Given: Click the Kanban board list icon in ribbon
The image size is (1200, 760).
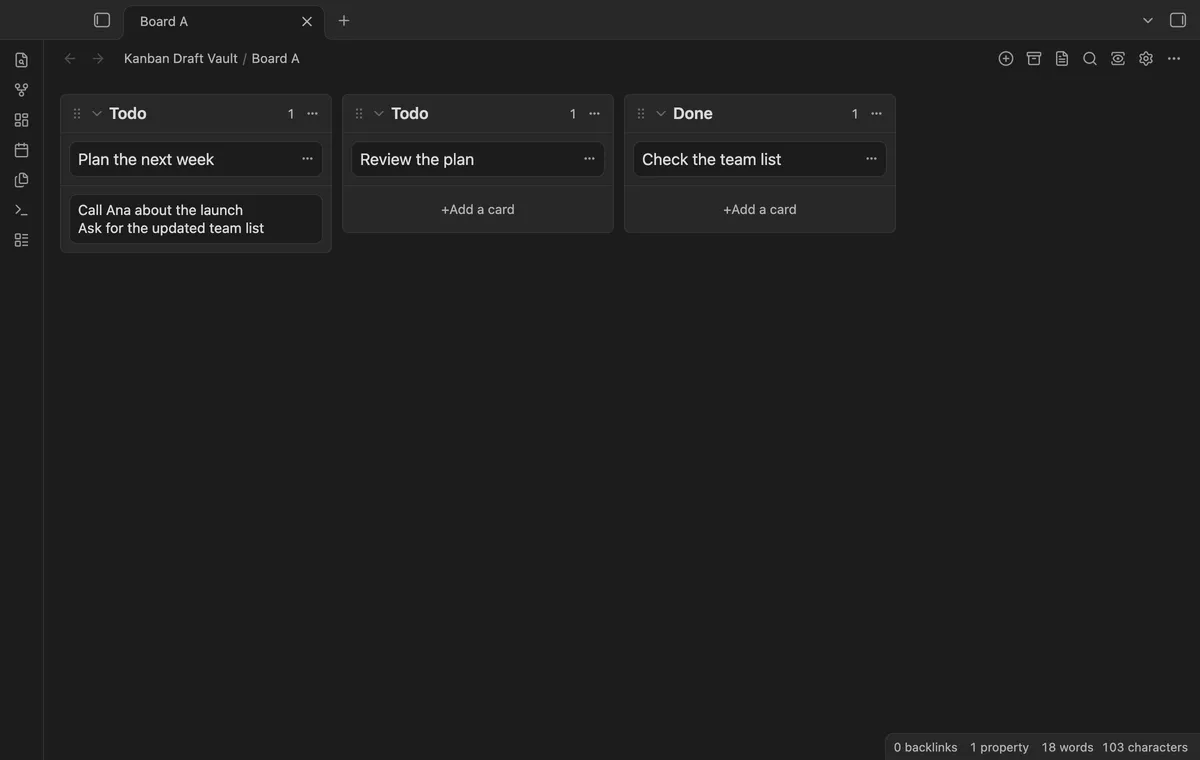Looking at the screenshot, I should [21, 240].
